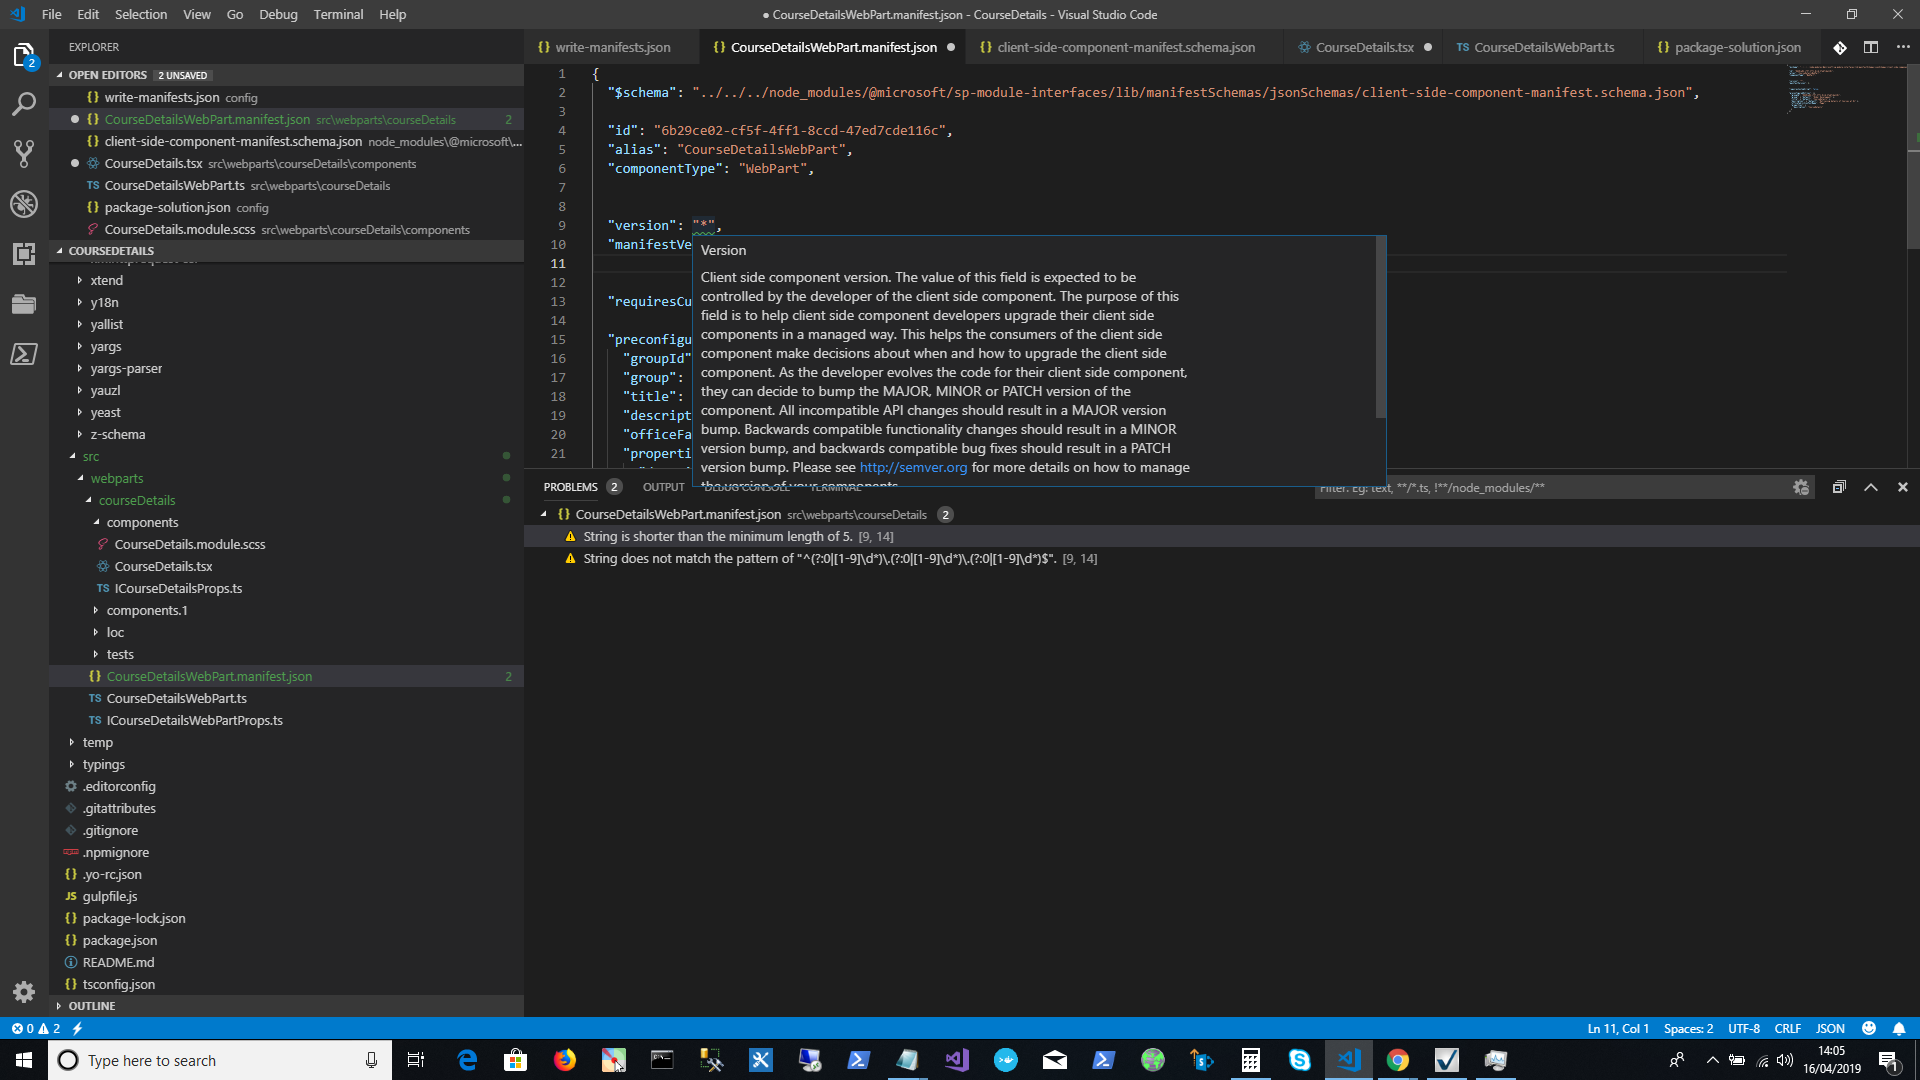This screenshot has height=1080, width=1920.
Task: Open the Explorer view in activity bar
Action: coord(24,55)
